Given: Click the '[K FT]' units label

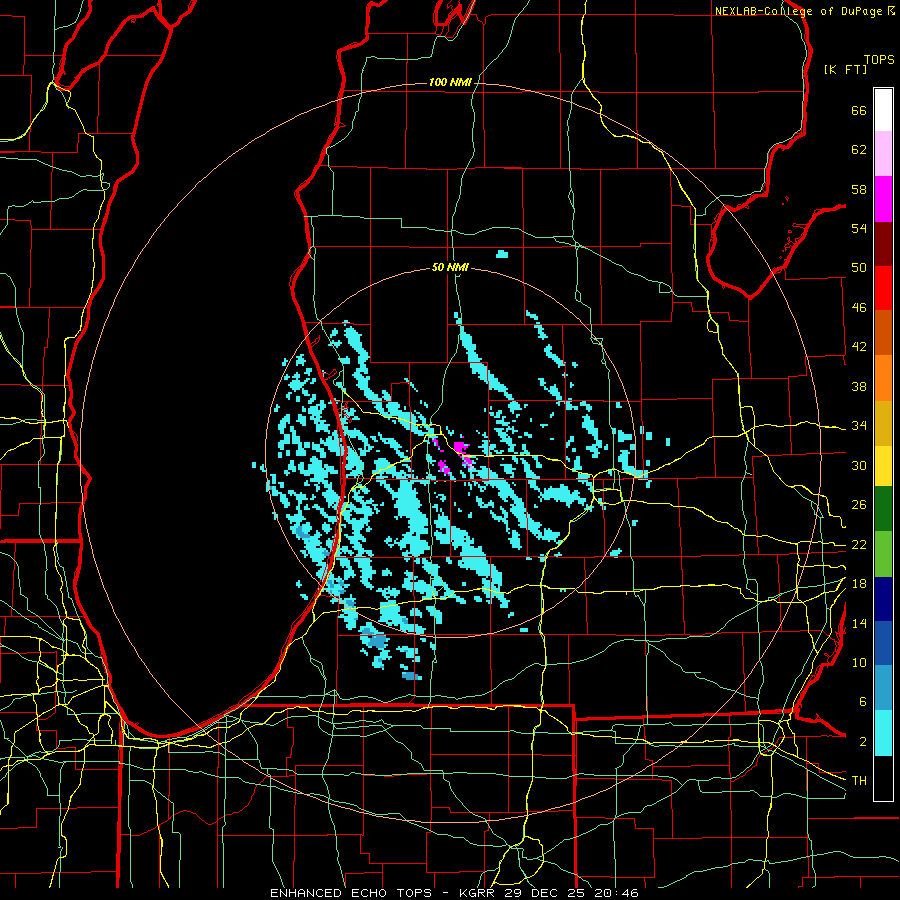Looking at the screenshot, I should coord(845,70).
